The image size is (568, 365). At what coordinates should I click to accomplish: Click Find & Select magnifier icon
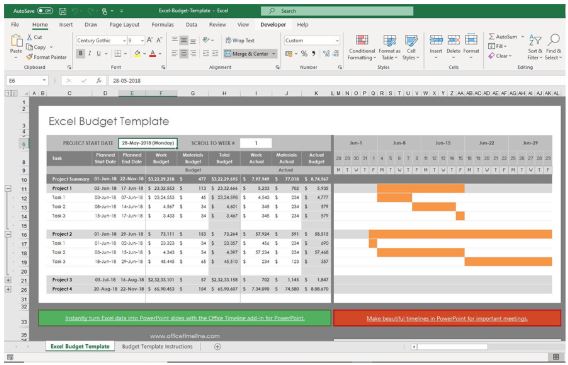[554, 40]
